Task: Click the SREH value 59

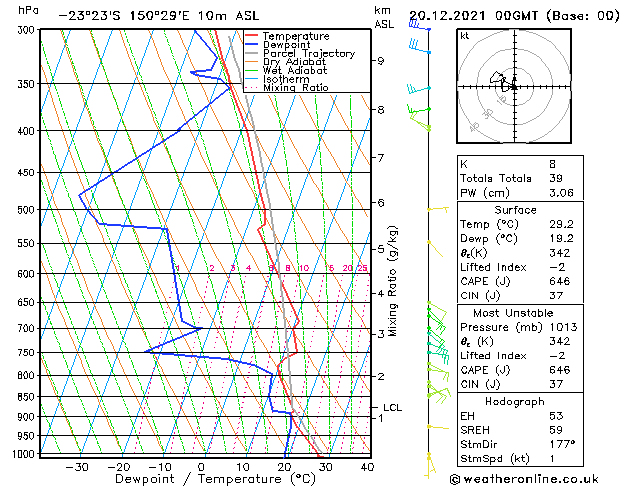Action: click(x=556, y=430)
